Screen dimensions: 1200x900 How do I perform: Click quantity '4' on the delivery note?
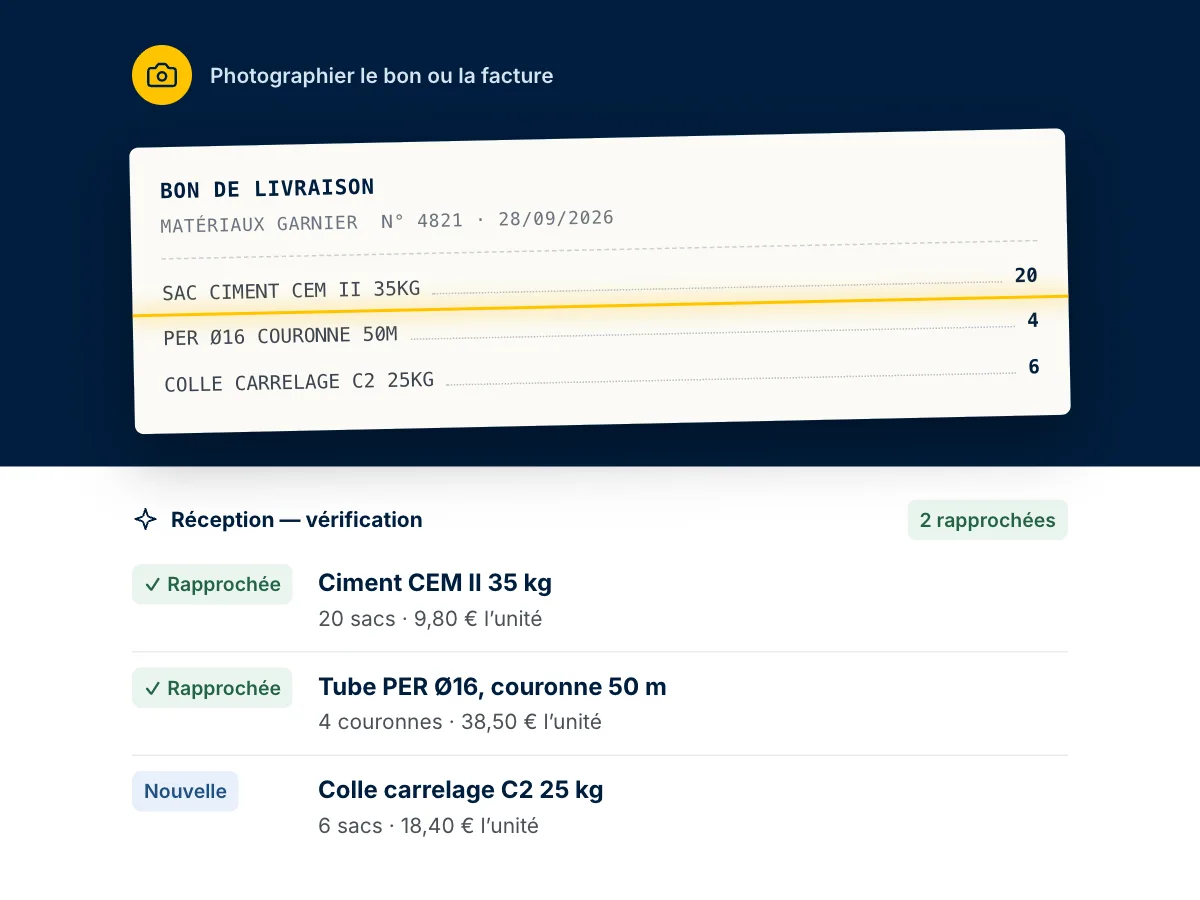coord(1033,321)
